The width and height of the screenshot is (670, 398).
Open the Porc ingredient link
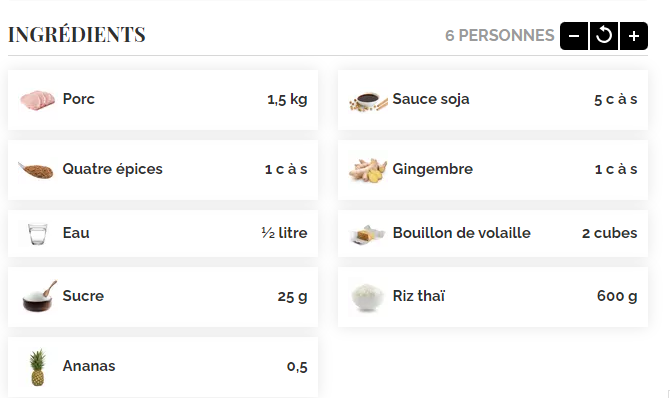coord(79,99)
